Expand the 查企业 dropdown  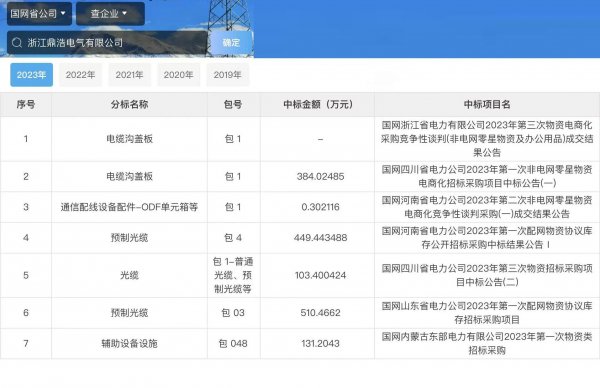click(110, 13)
